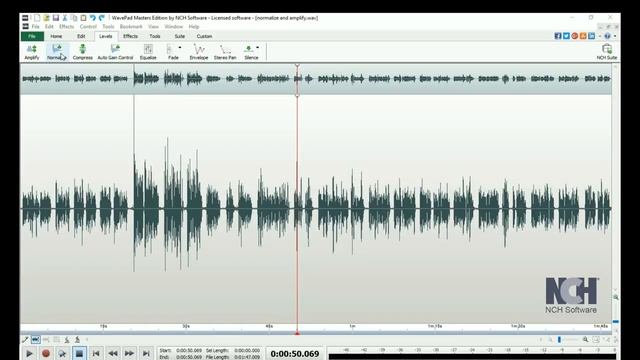Click the red Record button
640x360 pixels.
46,353
